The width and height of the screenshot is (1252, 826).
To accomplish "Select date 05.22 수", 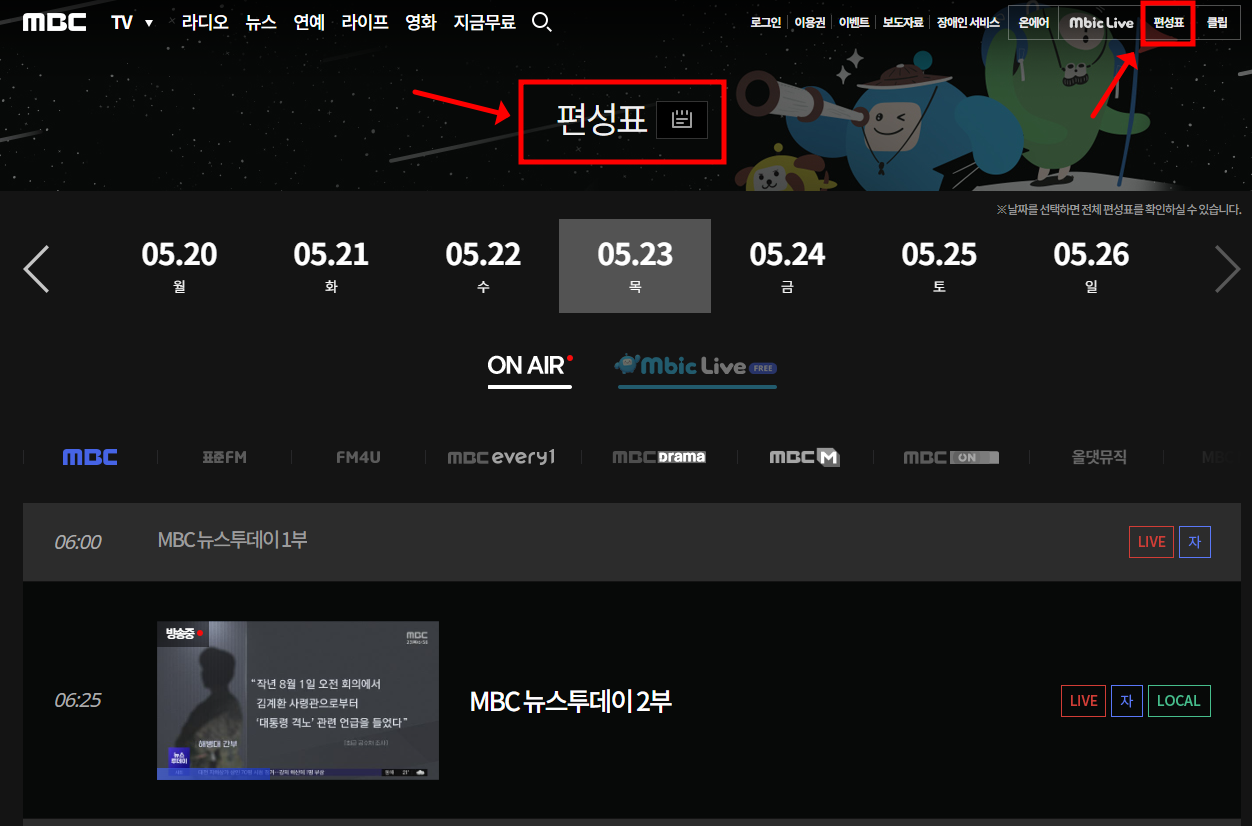I will click(x=483, y=266).
